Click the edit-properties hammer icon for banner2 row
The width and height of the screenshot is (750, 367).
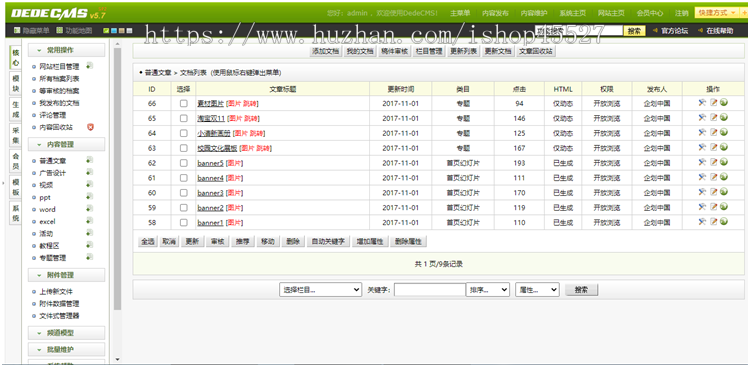tap(702, 207)
